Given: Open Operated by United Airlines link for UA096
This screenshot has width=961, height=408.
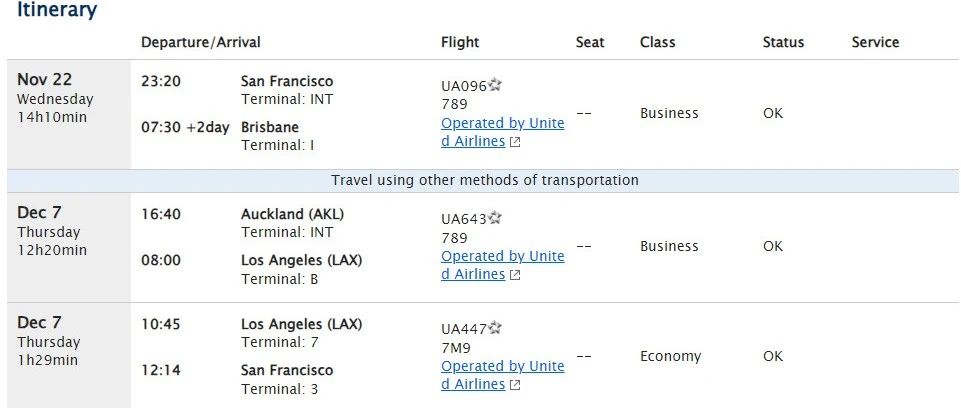Looking at the screenshot, I should click(x=503, y=132).
